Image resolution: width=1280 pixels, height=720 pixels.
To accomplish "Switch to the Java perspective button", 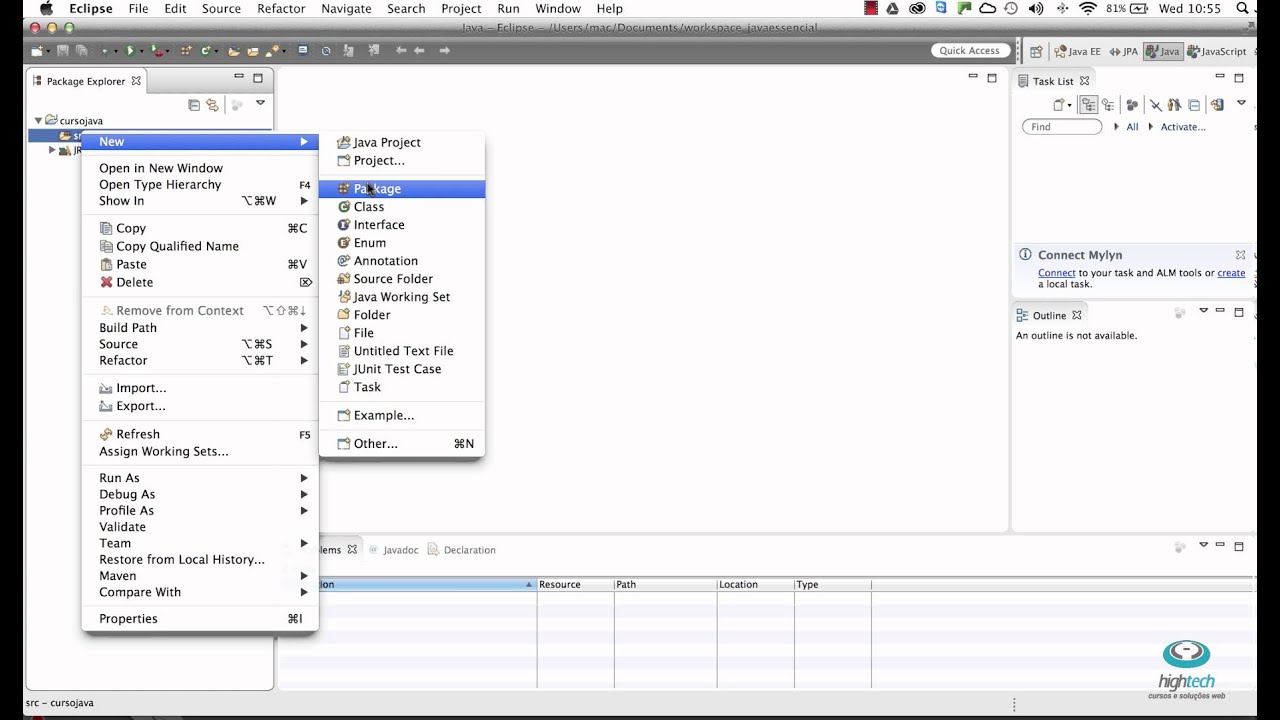I will pos(1163,51).
